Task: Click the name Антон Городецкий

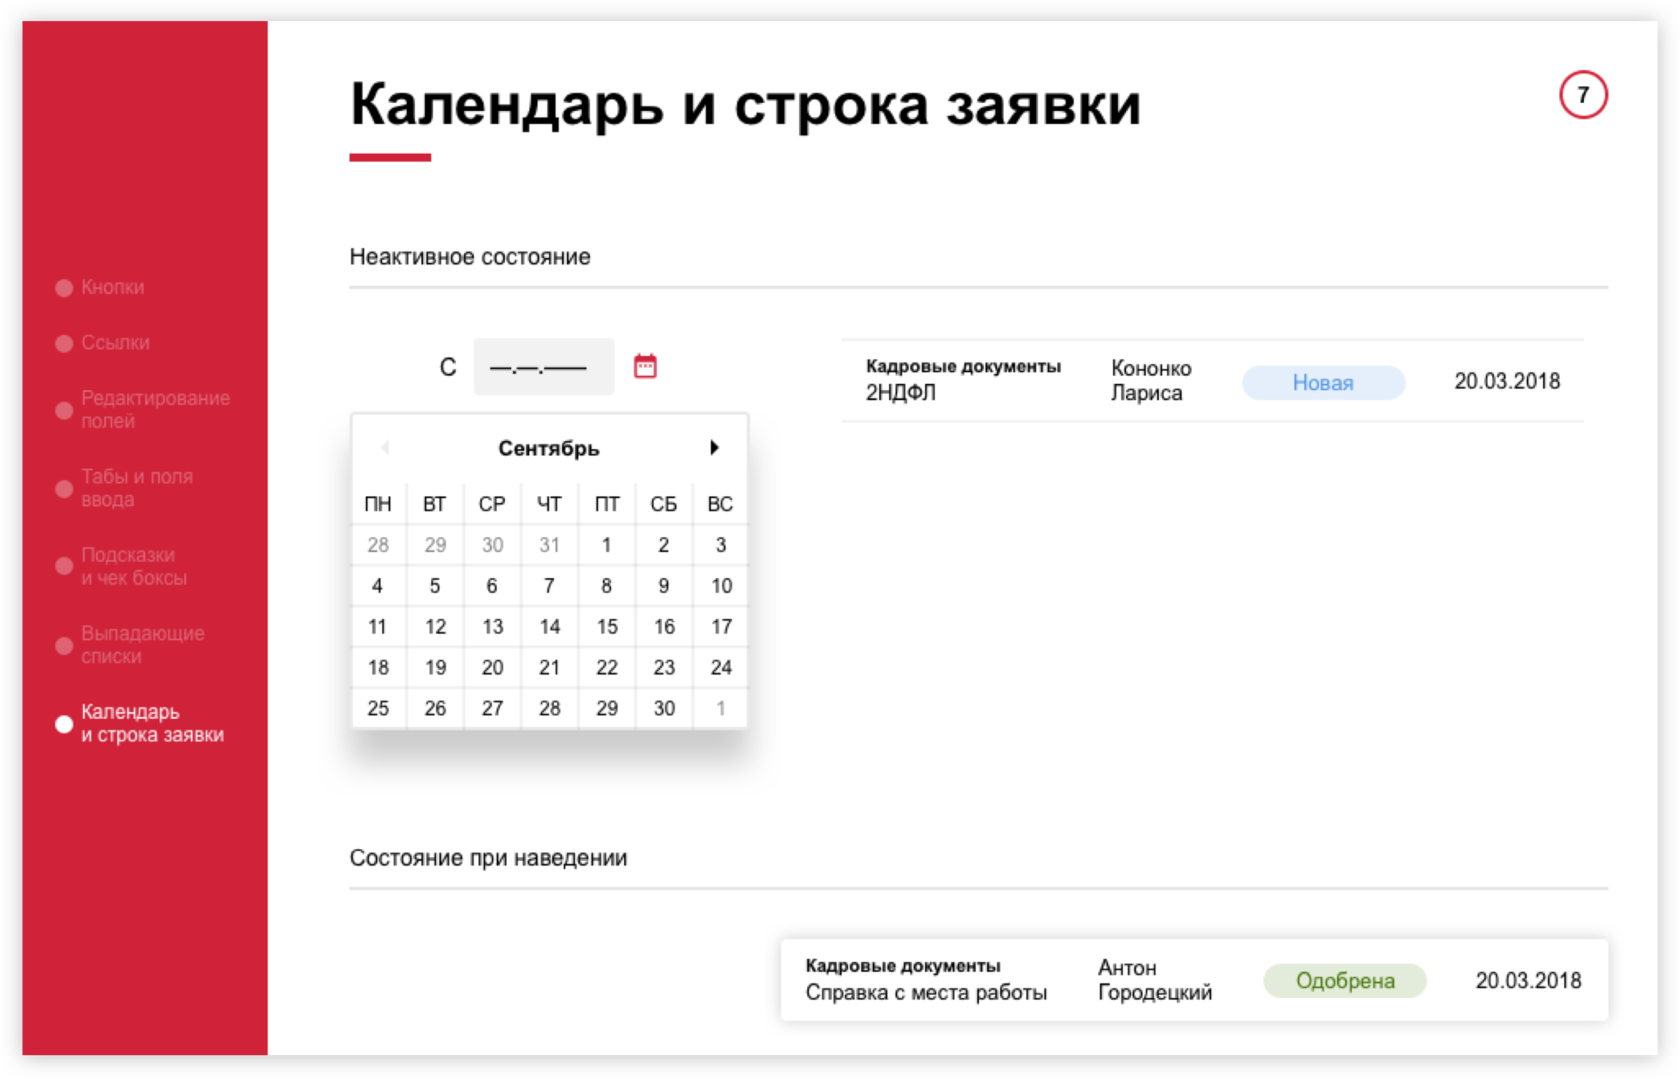Action: click(x=1155, y=980)
